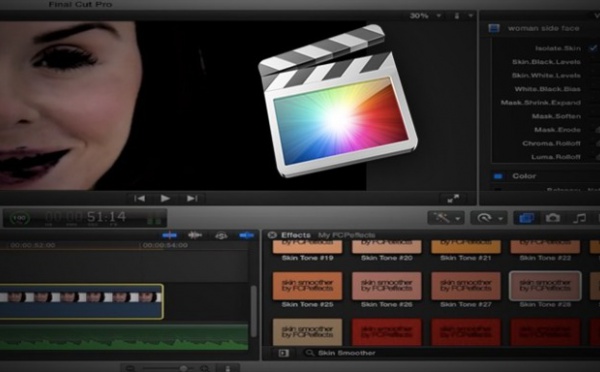The height and width of the screenshot is (372, 600).
Task: Open the Photos browser camera icon
Action: [553, 218]
